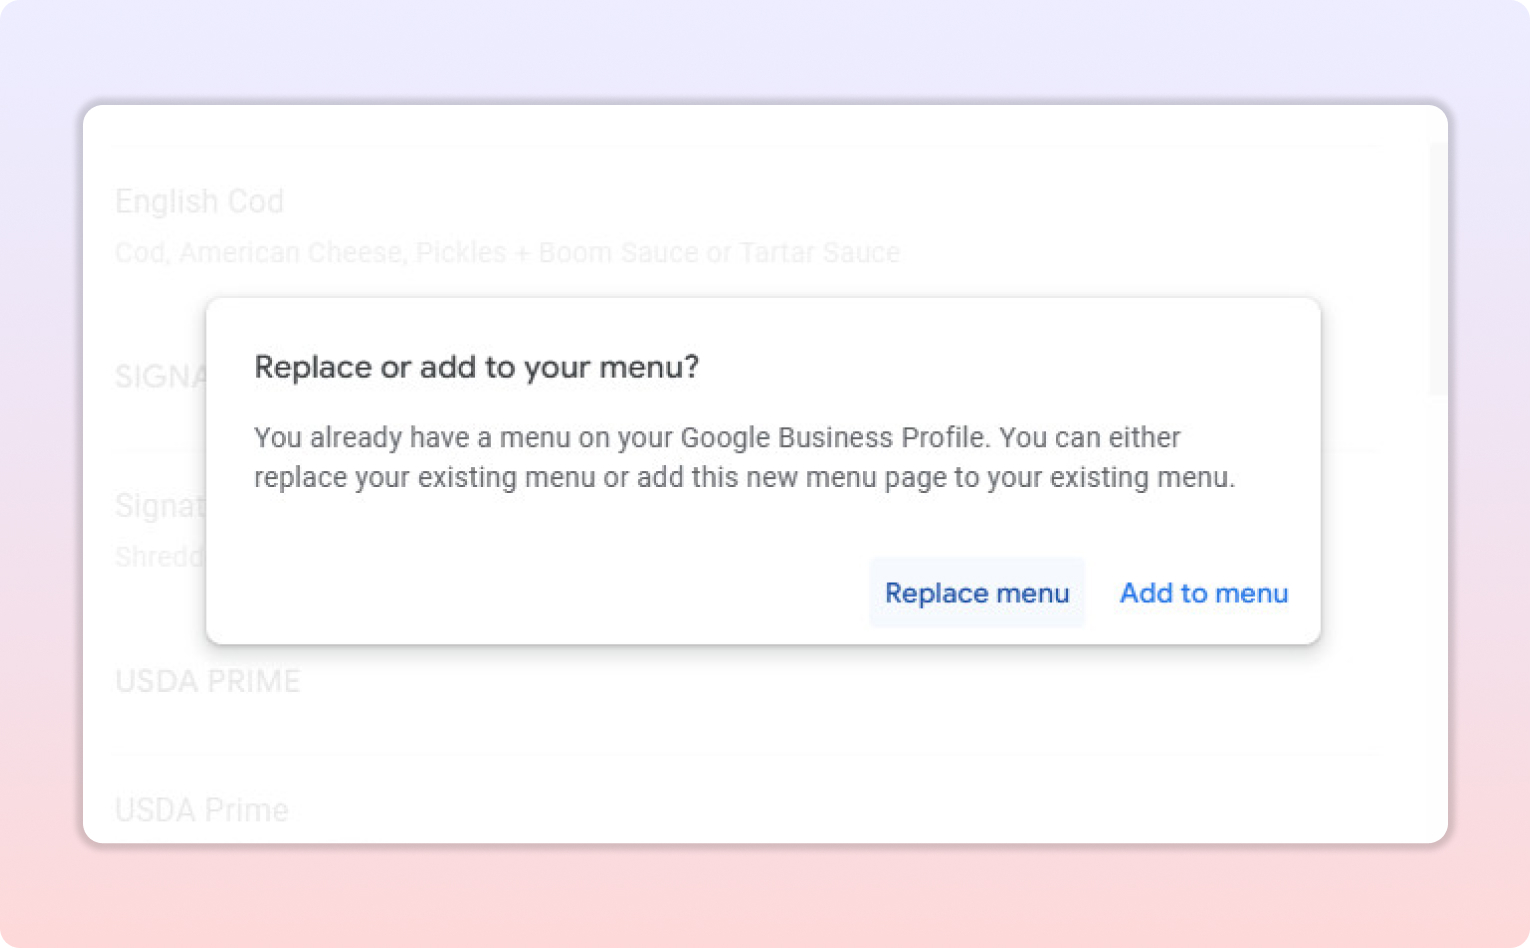The height and width of the screenshot is (948, 1531).
Task: Click the Replace menu button
Action: (x=977, y=593)
